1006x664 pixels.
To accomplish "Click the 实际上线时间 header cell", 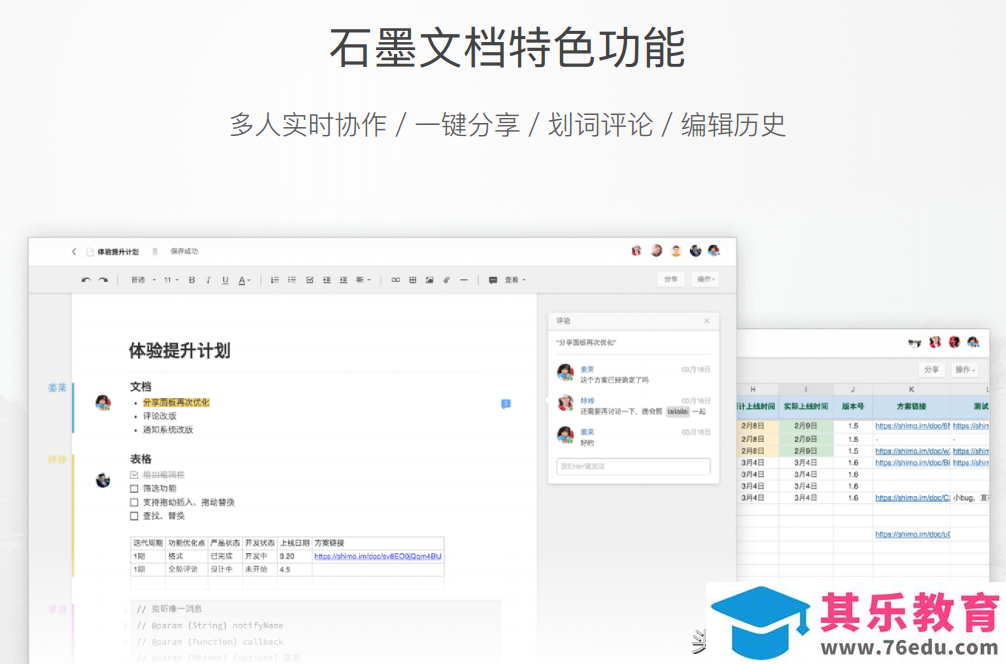I will pyautogui.click(x=806, y=407).
